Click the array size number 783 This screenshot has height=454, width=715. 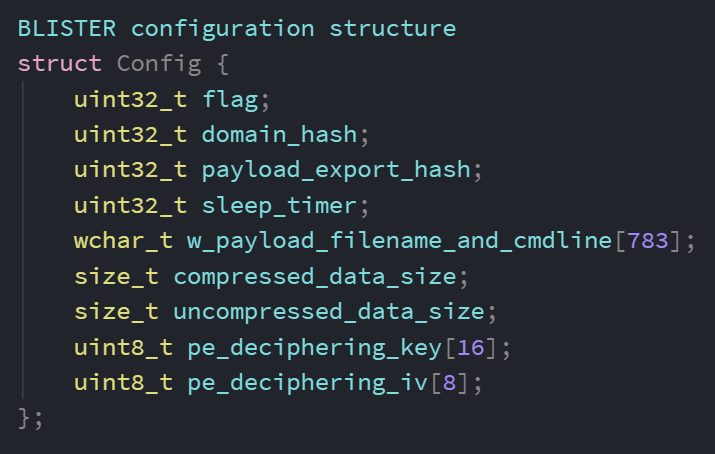pyautogui.click(x=647, y=240)
